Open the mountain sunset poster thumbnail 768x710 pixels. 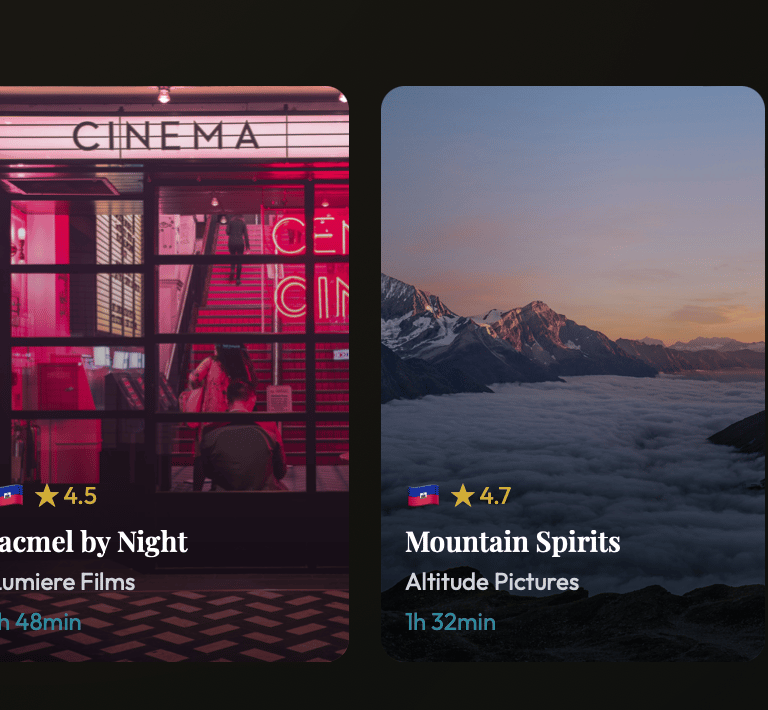[573, 374]
